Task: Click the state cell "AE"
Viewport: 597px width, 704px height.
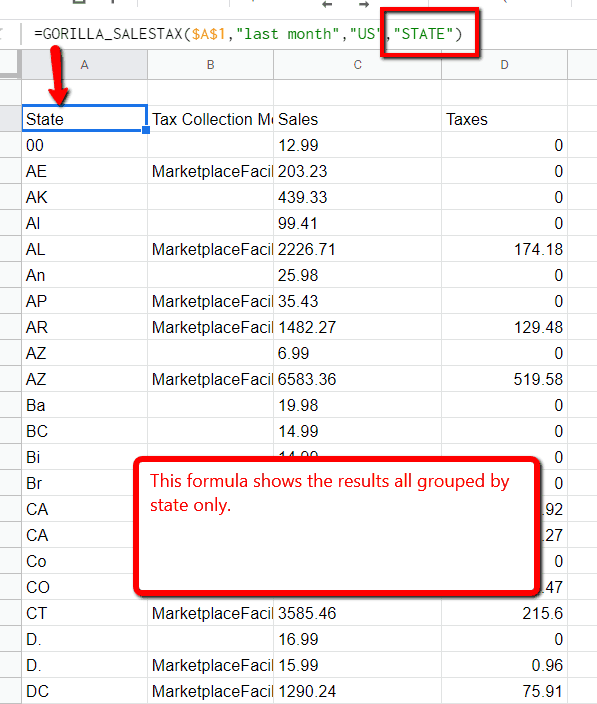Action: point(84,171)
